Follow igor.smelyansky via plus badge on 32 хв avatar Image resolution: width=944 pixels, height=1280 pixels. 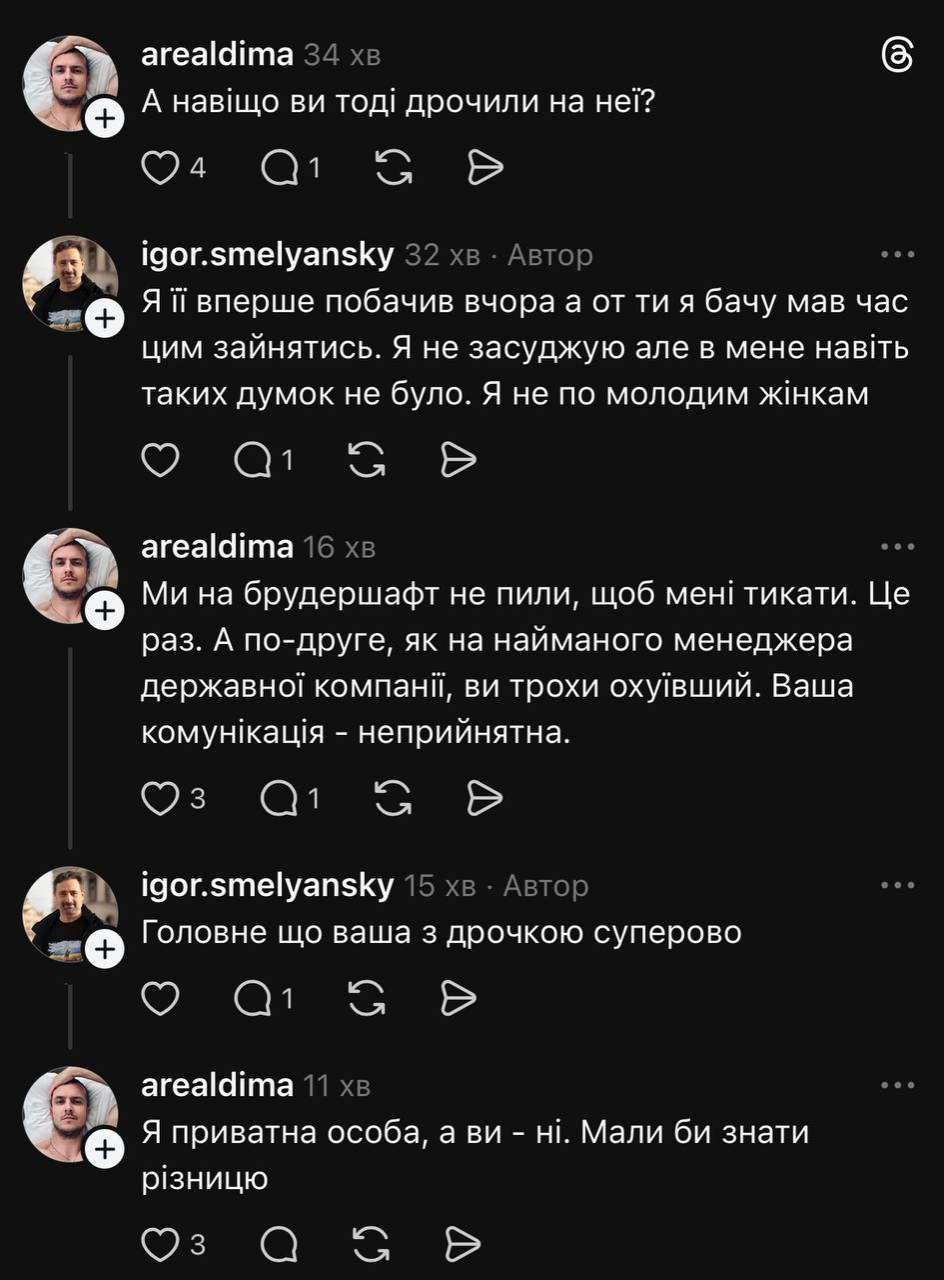click(x=104, y=319)
